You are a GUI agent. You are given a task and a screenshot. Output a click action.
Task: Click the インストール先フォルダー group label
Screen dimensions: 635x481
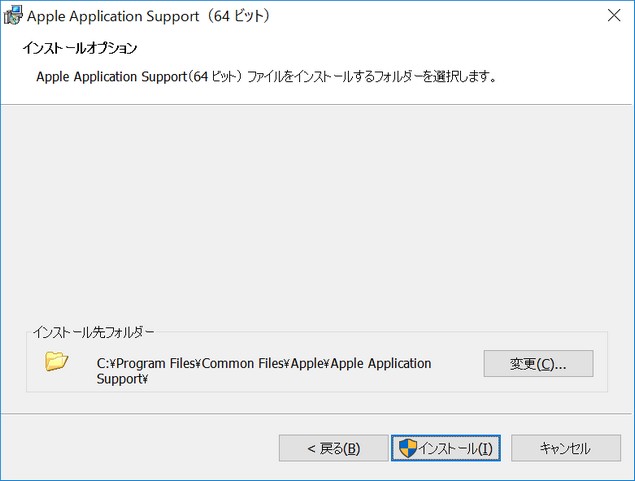[x=94, y=332]
